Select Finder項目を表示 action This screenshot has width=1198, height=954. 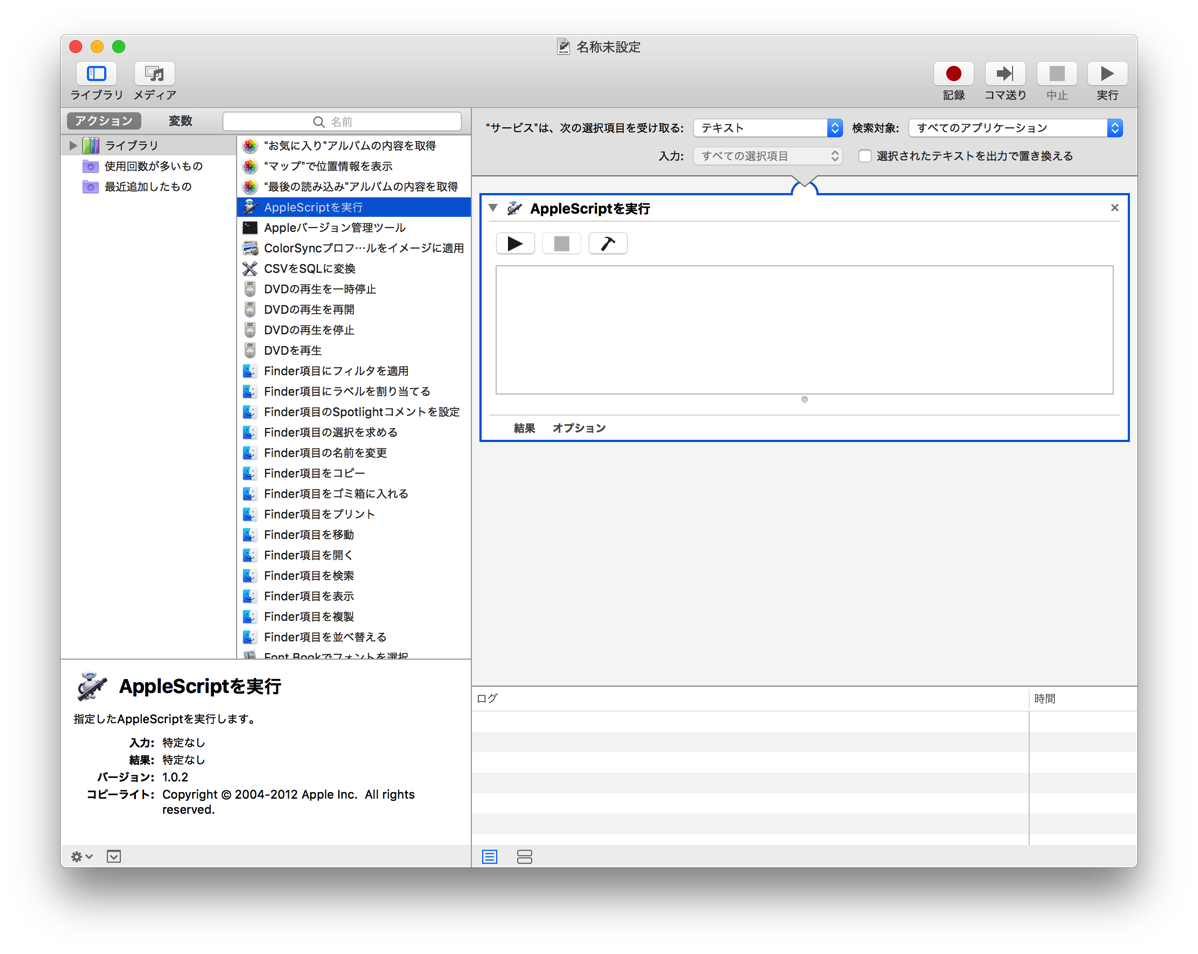point(354,596)
